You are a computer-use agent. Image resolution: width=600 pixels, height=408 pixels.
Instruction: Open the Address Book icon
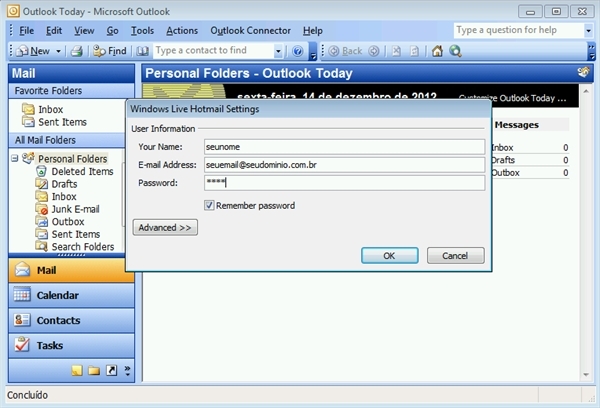(x=143, y=51)
